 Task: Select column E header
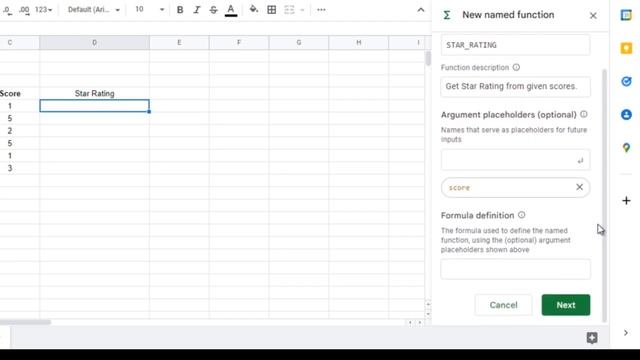179,42
